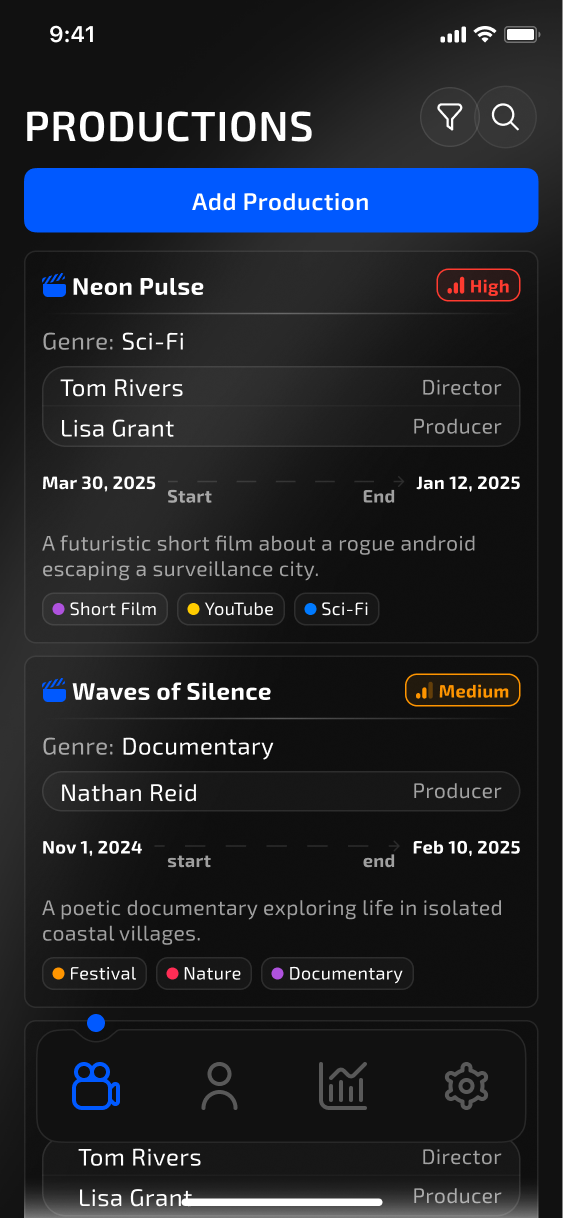Open the person profile tab
Image resolution: width=563 pixels, height=1218 pixels.
coord(219,1086)
